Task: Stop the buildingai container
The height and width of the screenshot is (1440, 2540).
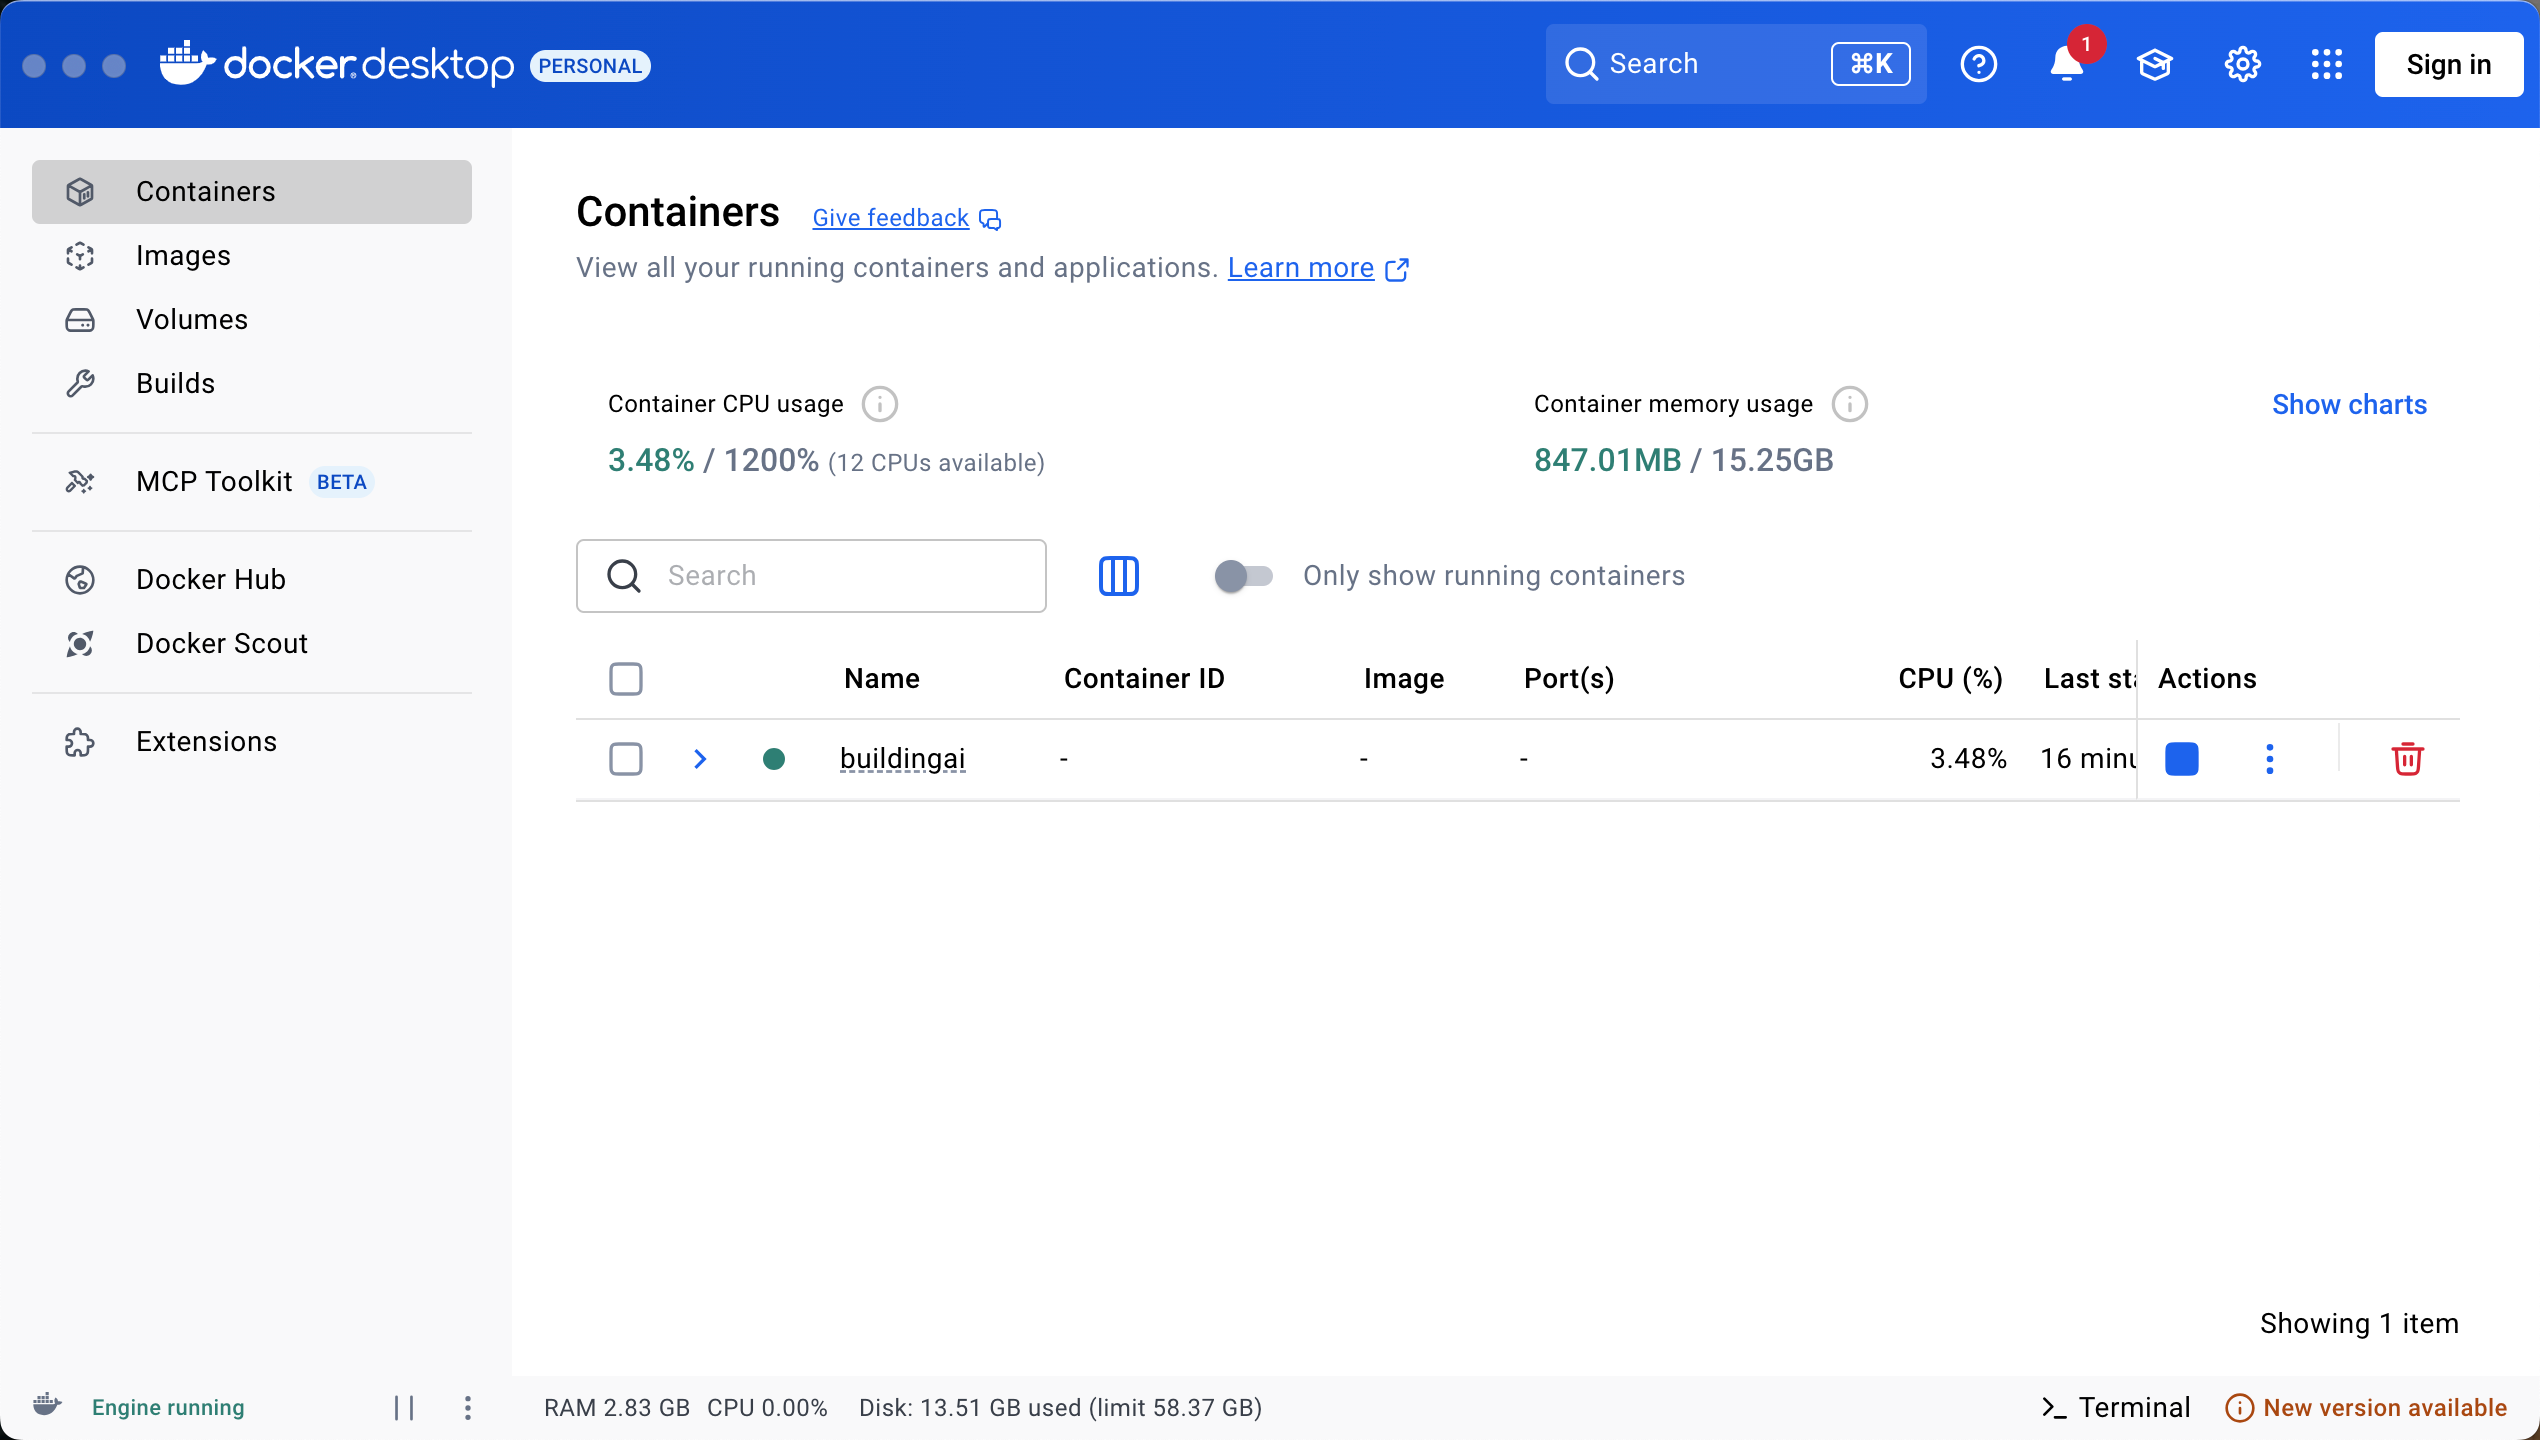Action: pos(2181,759)
